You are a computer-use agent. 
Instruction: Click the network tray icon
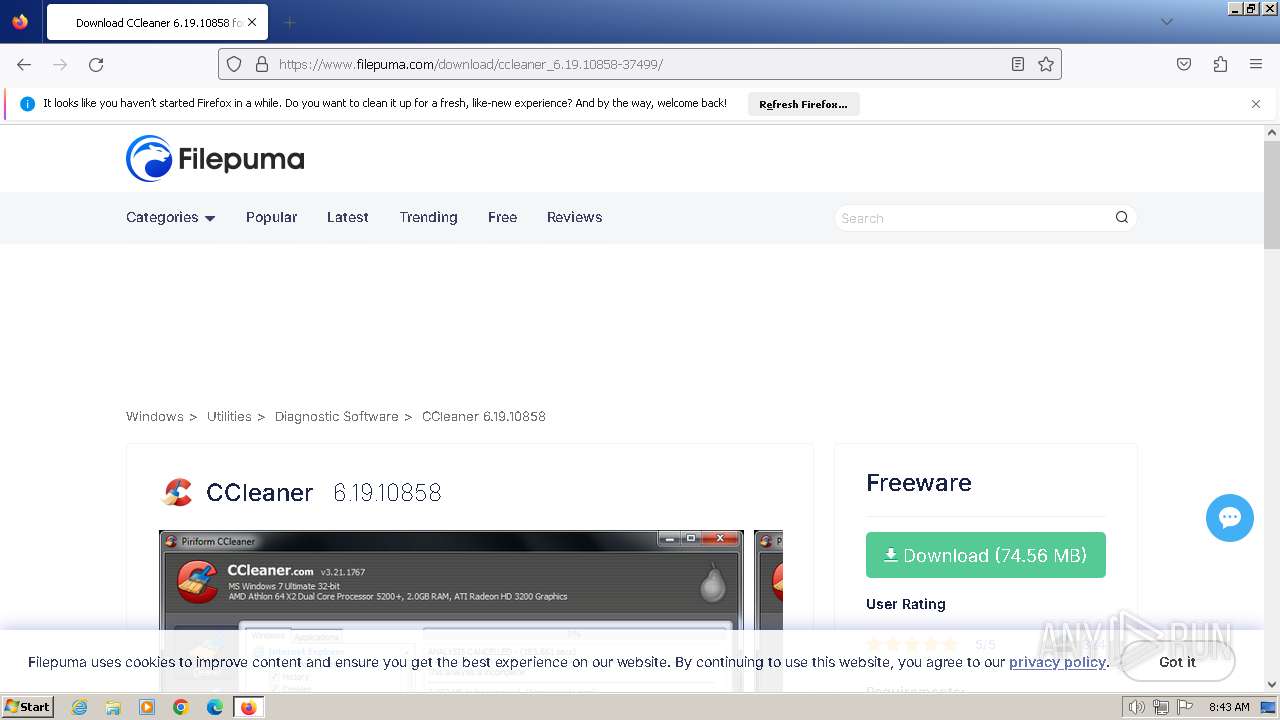[1161, 707]
